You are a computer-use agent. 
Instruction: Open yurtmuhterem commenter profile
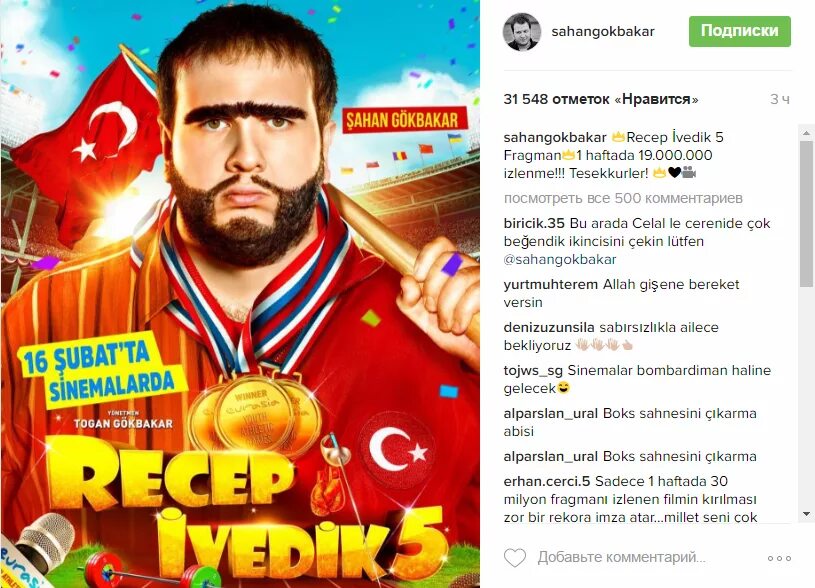(x=550, y=285)
